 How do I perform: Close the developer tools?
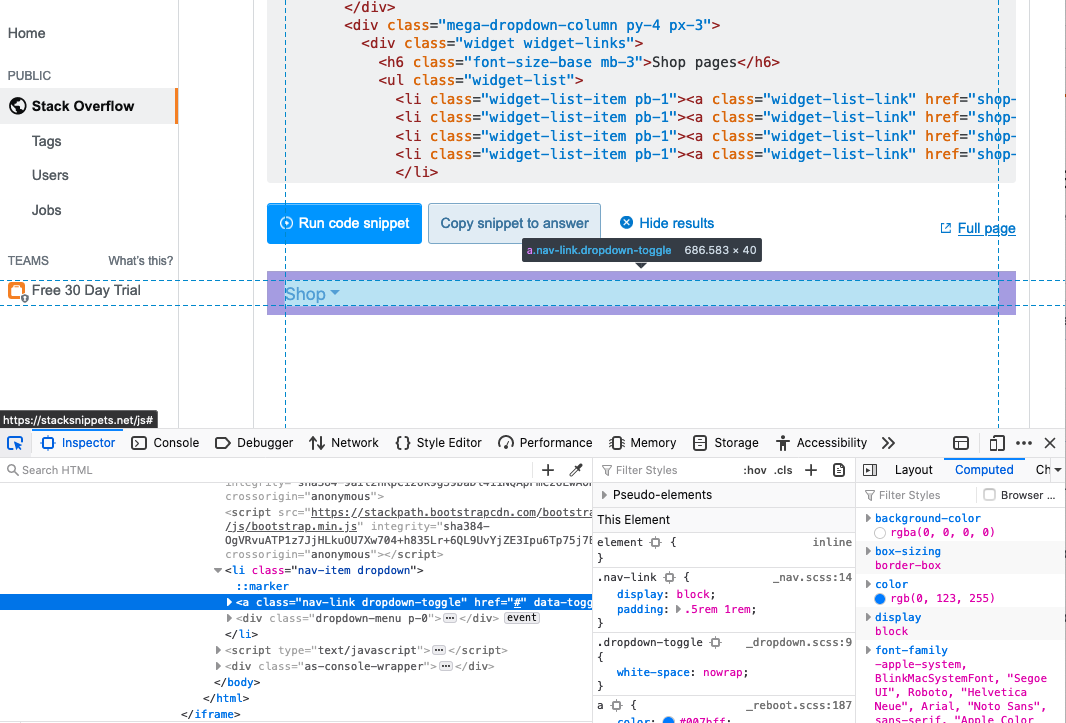point(1050,443)
